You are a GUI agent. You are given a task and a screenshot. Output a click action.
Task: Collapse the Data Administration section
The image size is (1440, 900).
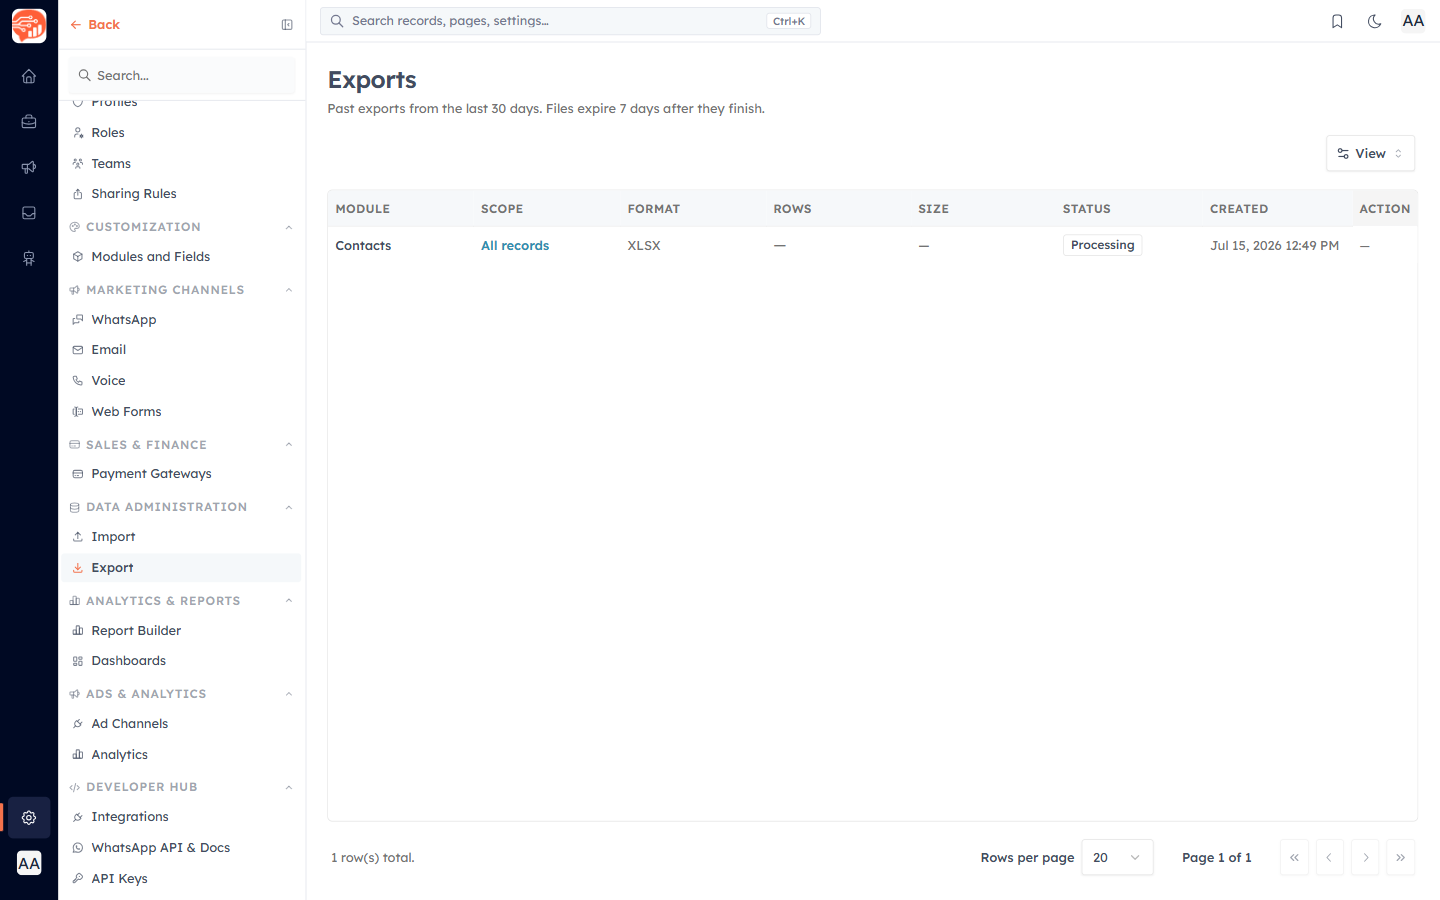289,507
